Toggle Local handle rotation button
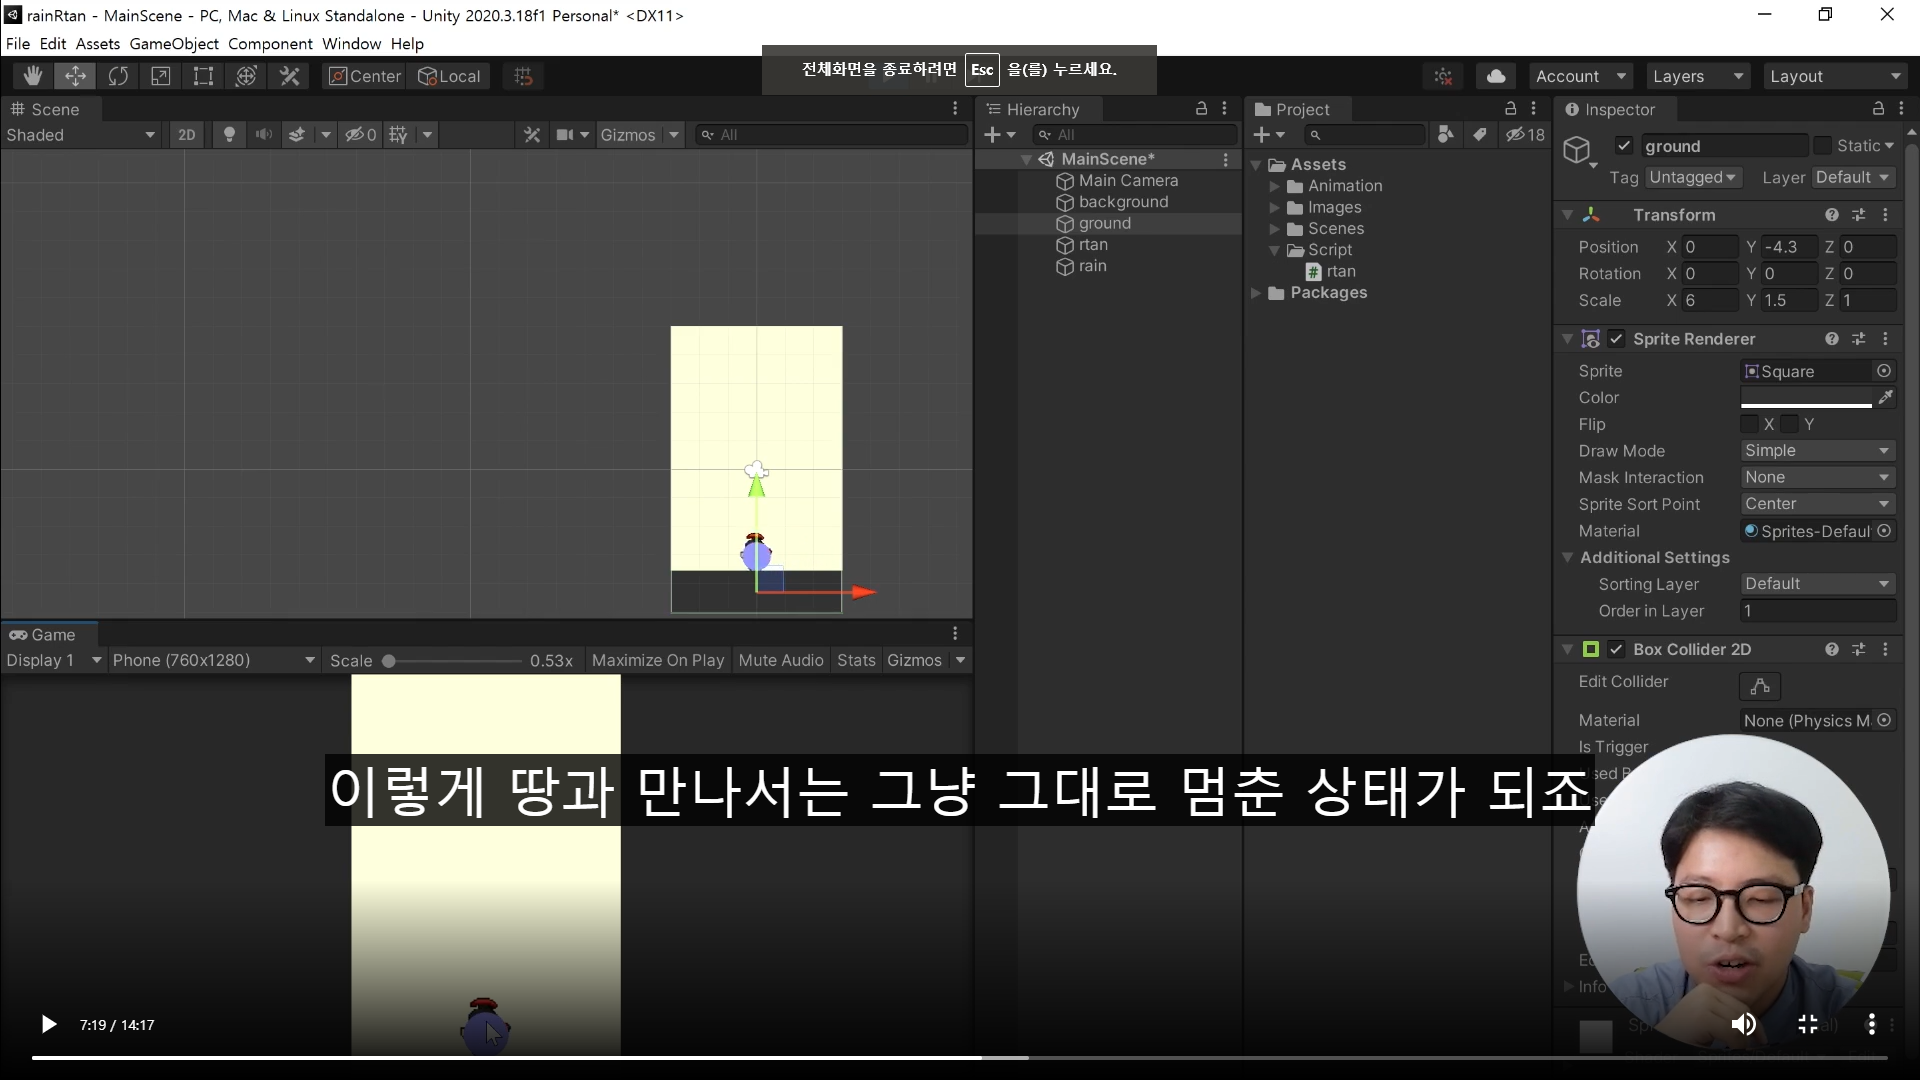 click(449, 76)
